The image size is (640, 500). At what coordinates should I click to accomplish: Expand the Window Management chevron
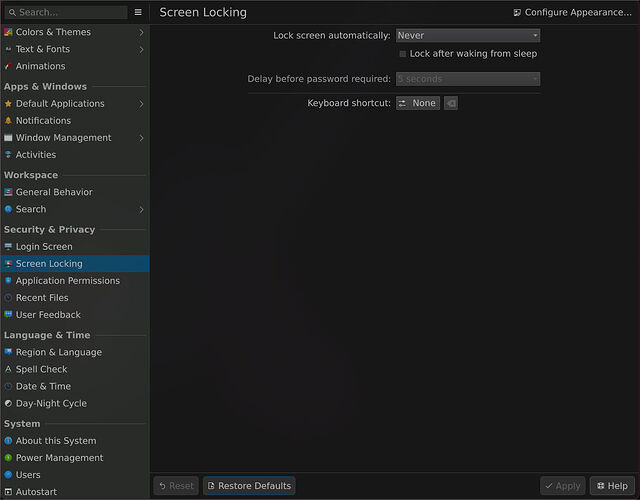click(141, 138)
